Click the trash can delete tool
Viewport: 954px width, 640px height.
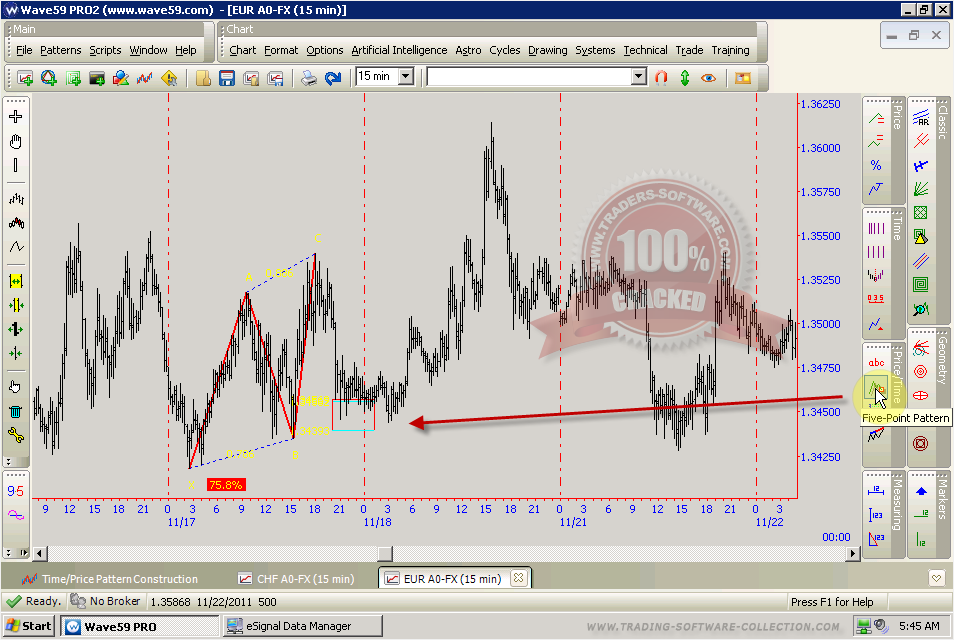click(x=15, y=411)
